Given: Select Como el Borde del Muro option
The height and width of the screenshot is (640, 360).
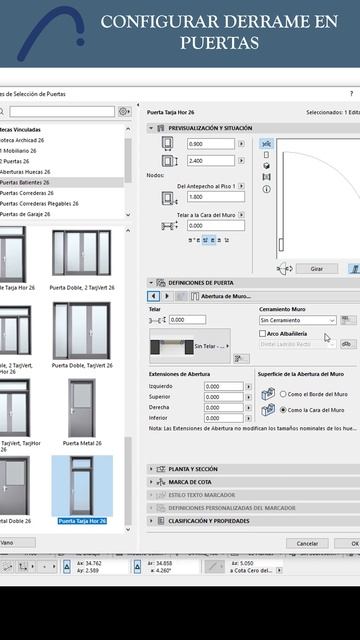Looking at the screenshot, I should point(283,394).
